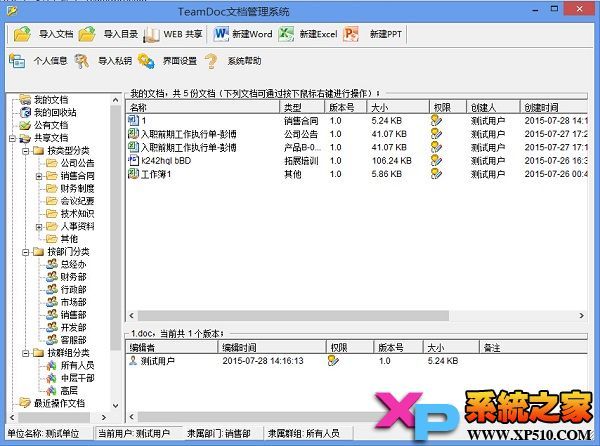Click the 中层干部 group icon
The width and height of the screenshot is (600, 446).
click(52, 378)
